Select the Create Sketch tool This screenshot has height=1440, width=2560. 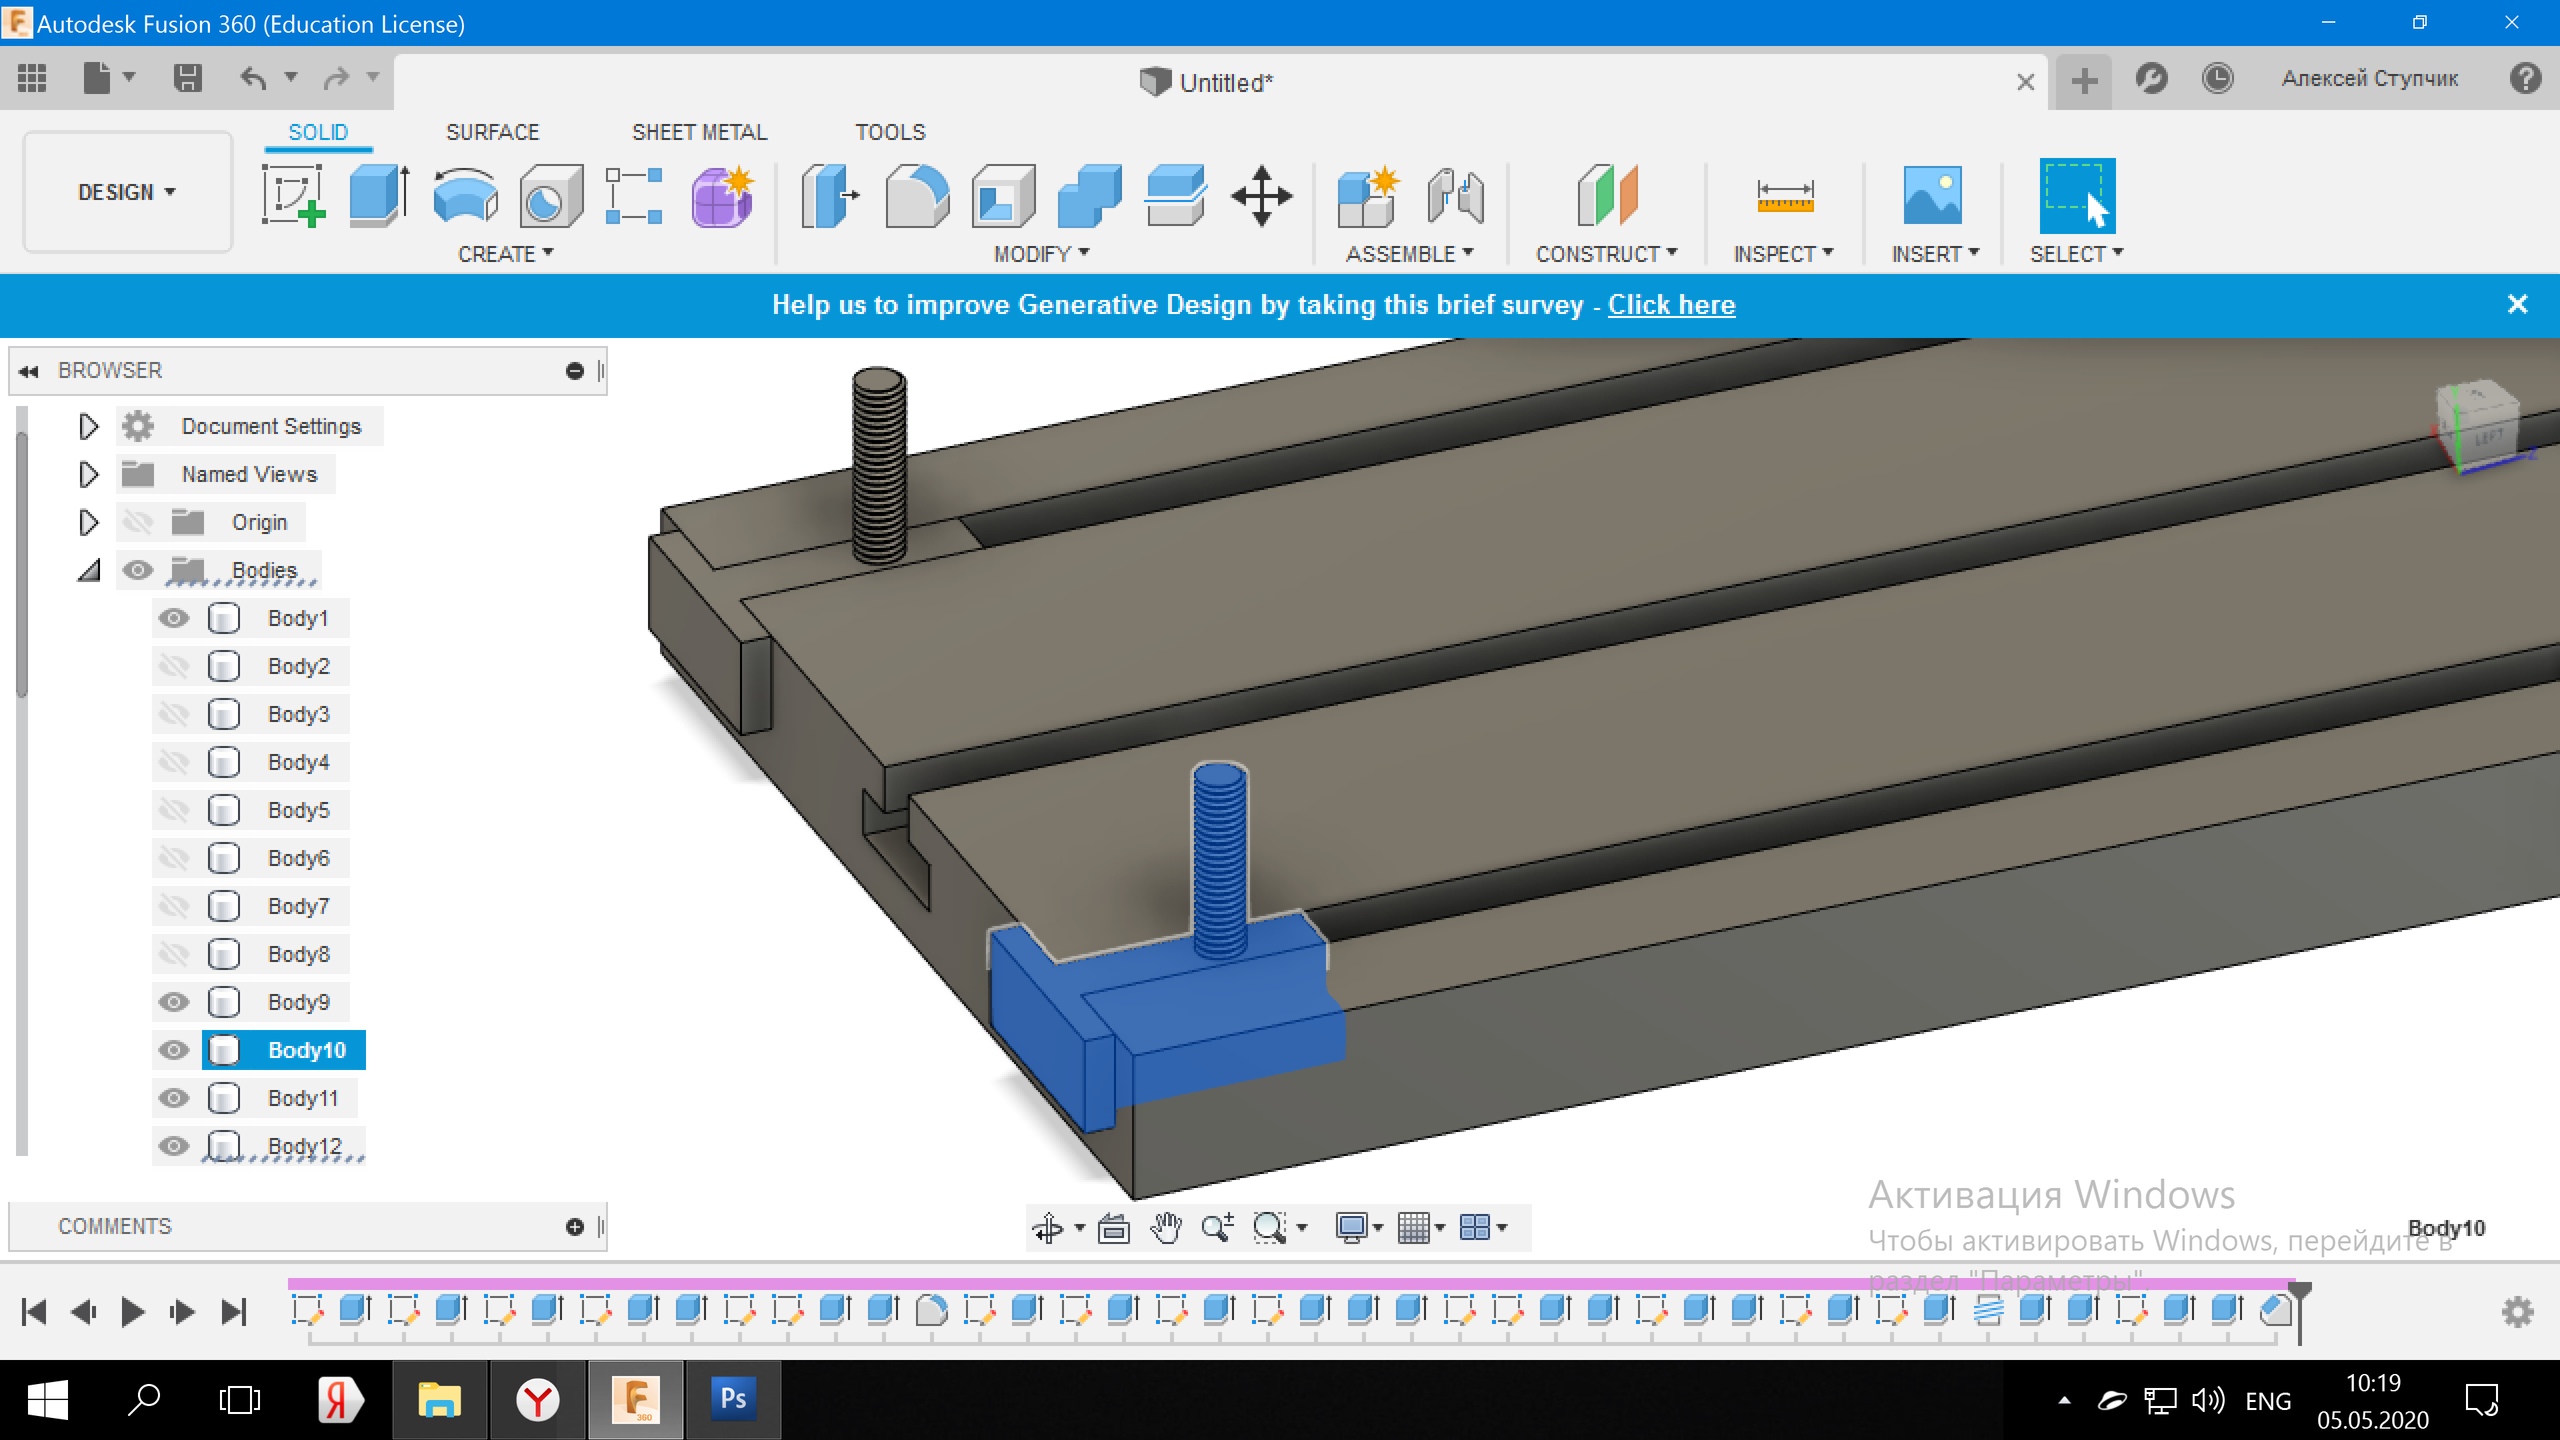[x=293, y=196]
